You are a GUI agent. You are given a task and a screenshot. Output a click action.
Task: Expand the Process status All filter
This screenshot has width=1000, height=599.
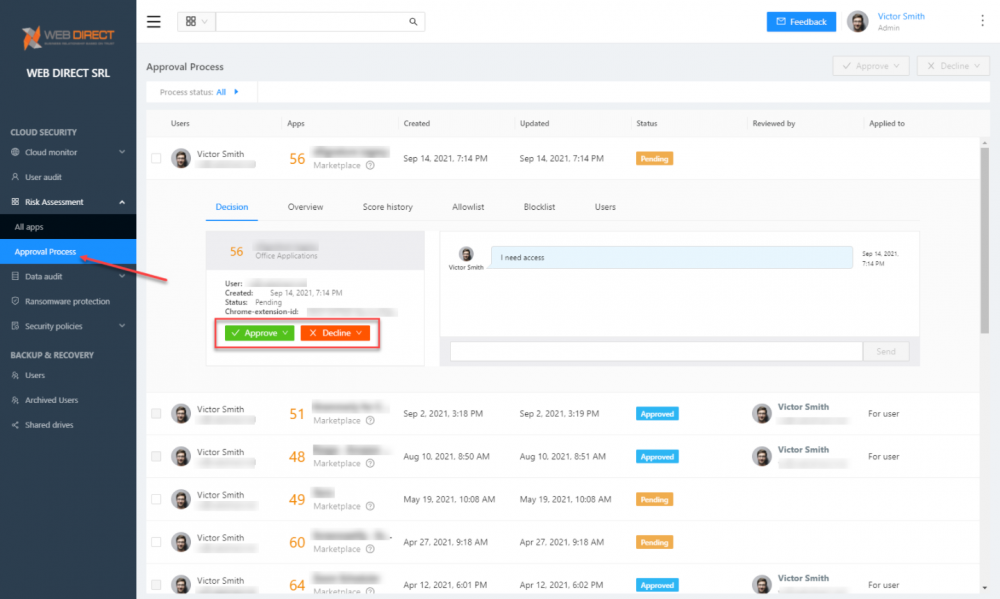coord(236,90)
